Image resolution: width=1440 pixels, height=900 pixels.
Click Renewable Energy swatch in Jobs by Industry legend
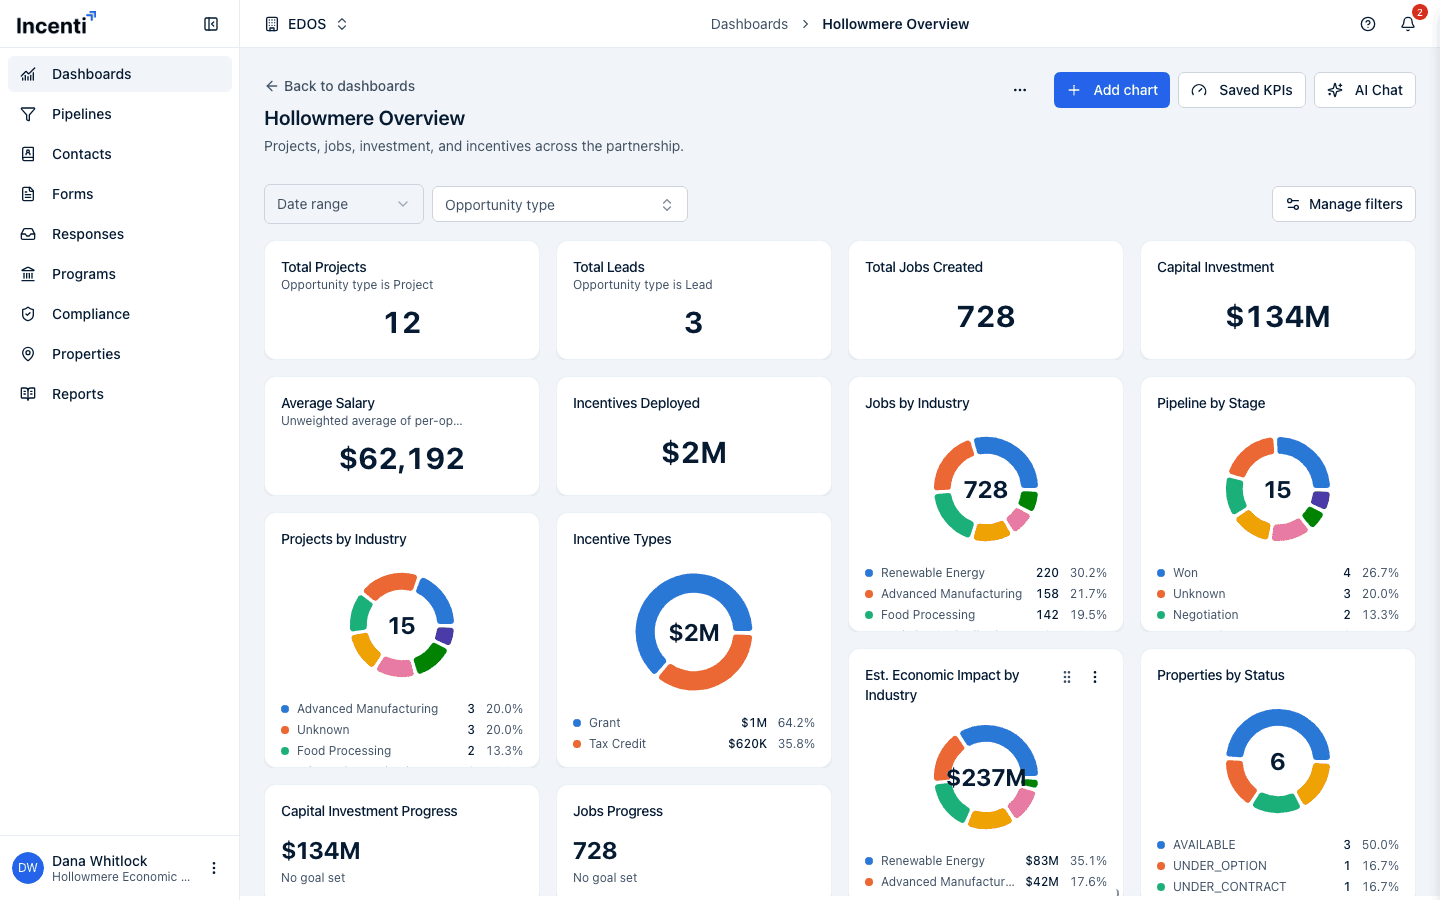(x=869, y=573)
